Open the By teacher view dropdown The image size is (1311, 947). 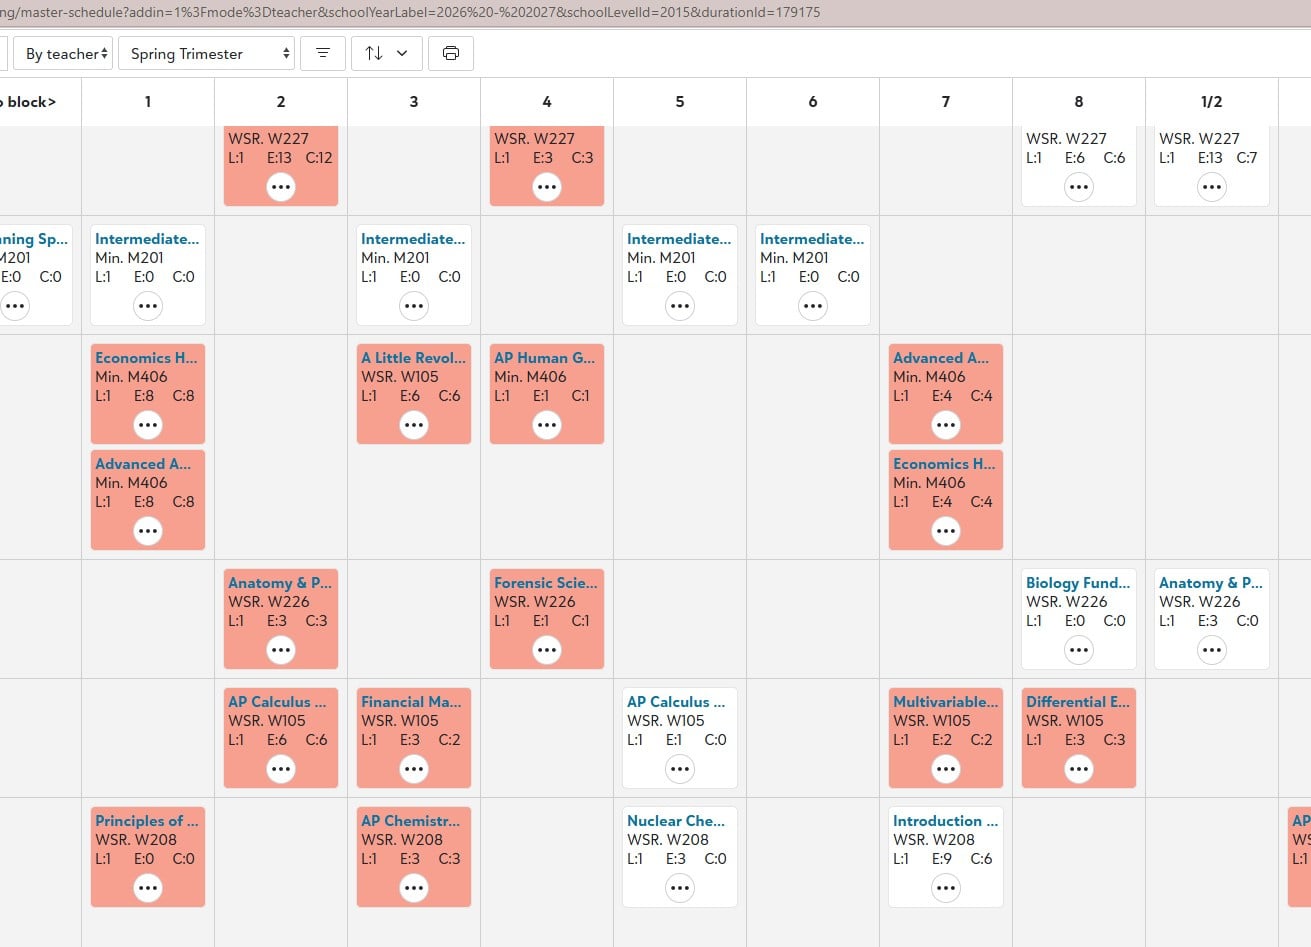(x=62, y=54)
